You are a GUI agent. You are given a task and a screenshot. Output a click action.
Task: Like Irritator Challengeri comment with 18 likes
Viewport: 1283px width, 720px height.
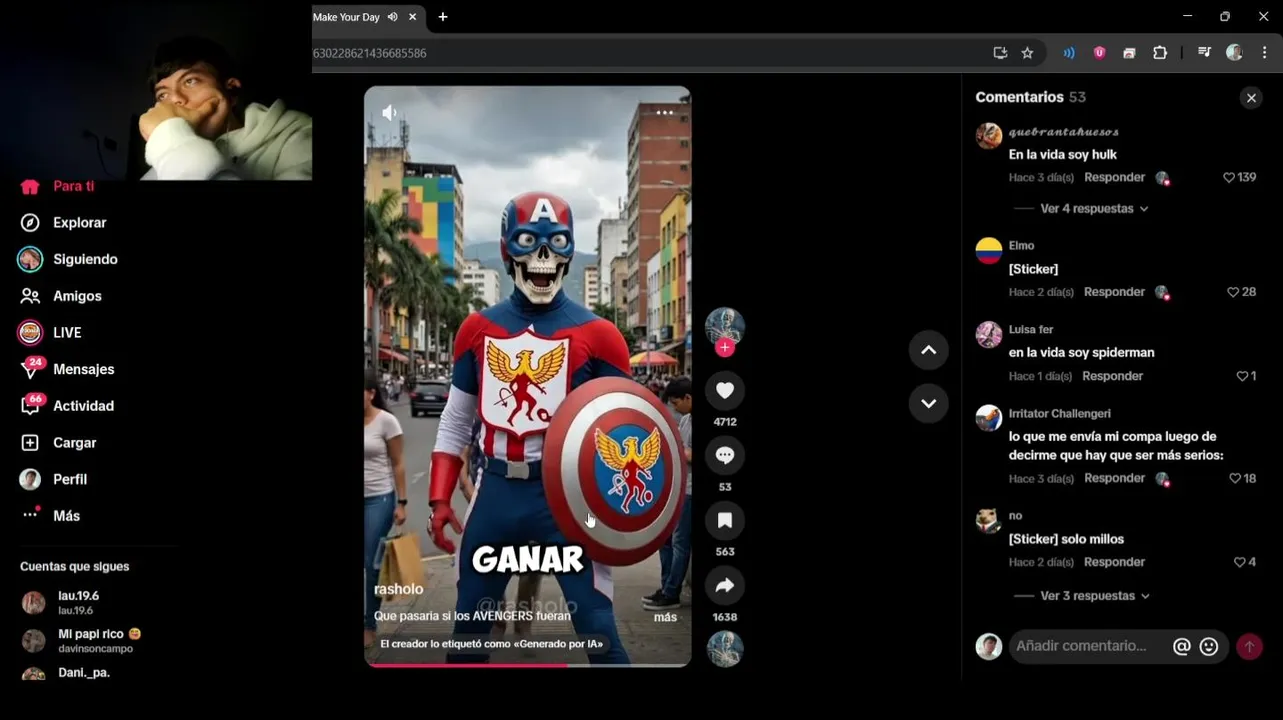(1235, 478)
